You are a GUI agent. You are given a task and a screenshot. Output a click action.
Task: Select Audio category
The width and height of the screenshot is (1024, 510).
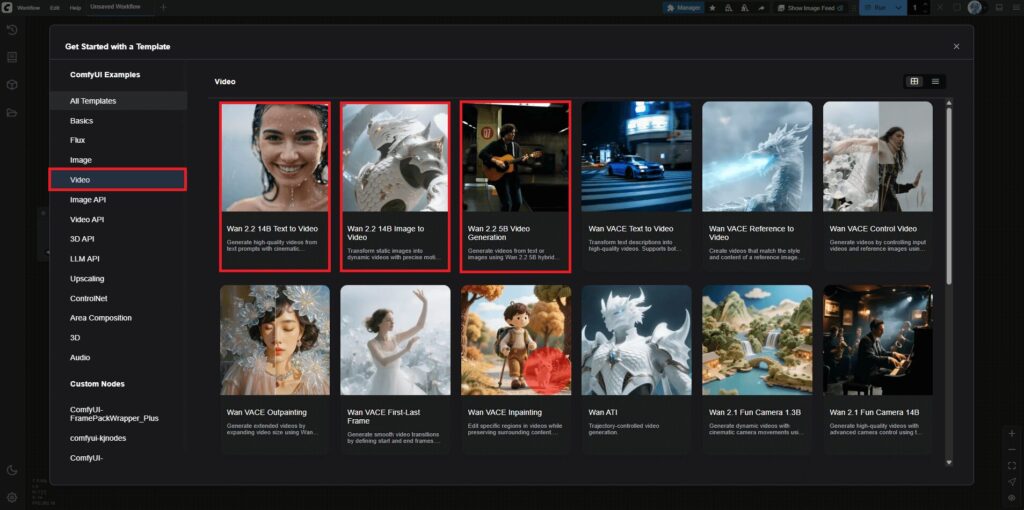[118, 357]
